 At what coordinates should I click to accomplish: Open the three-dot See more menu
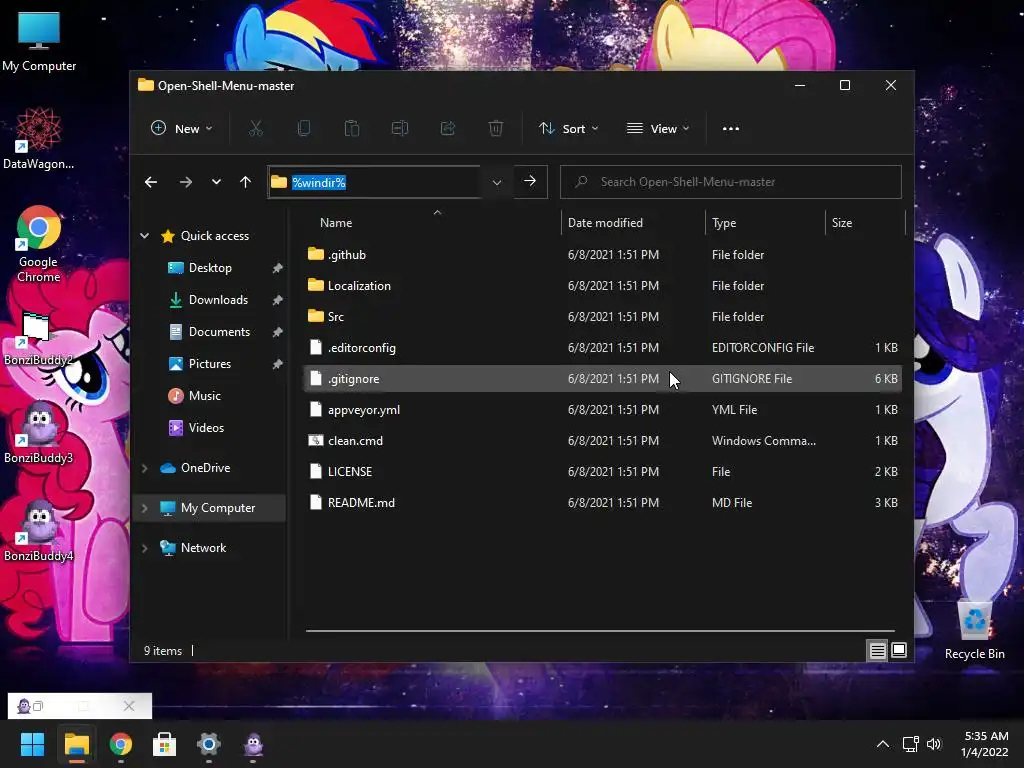[731, 129]
